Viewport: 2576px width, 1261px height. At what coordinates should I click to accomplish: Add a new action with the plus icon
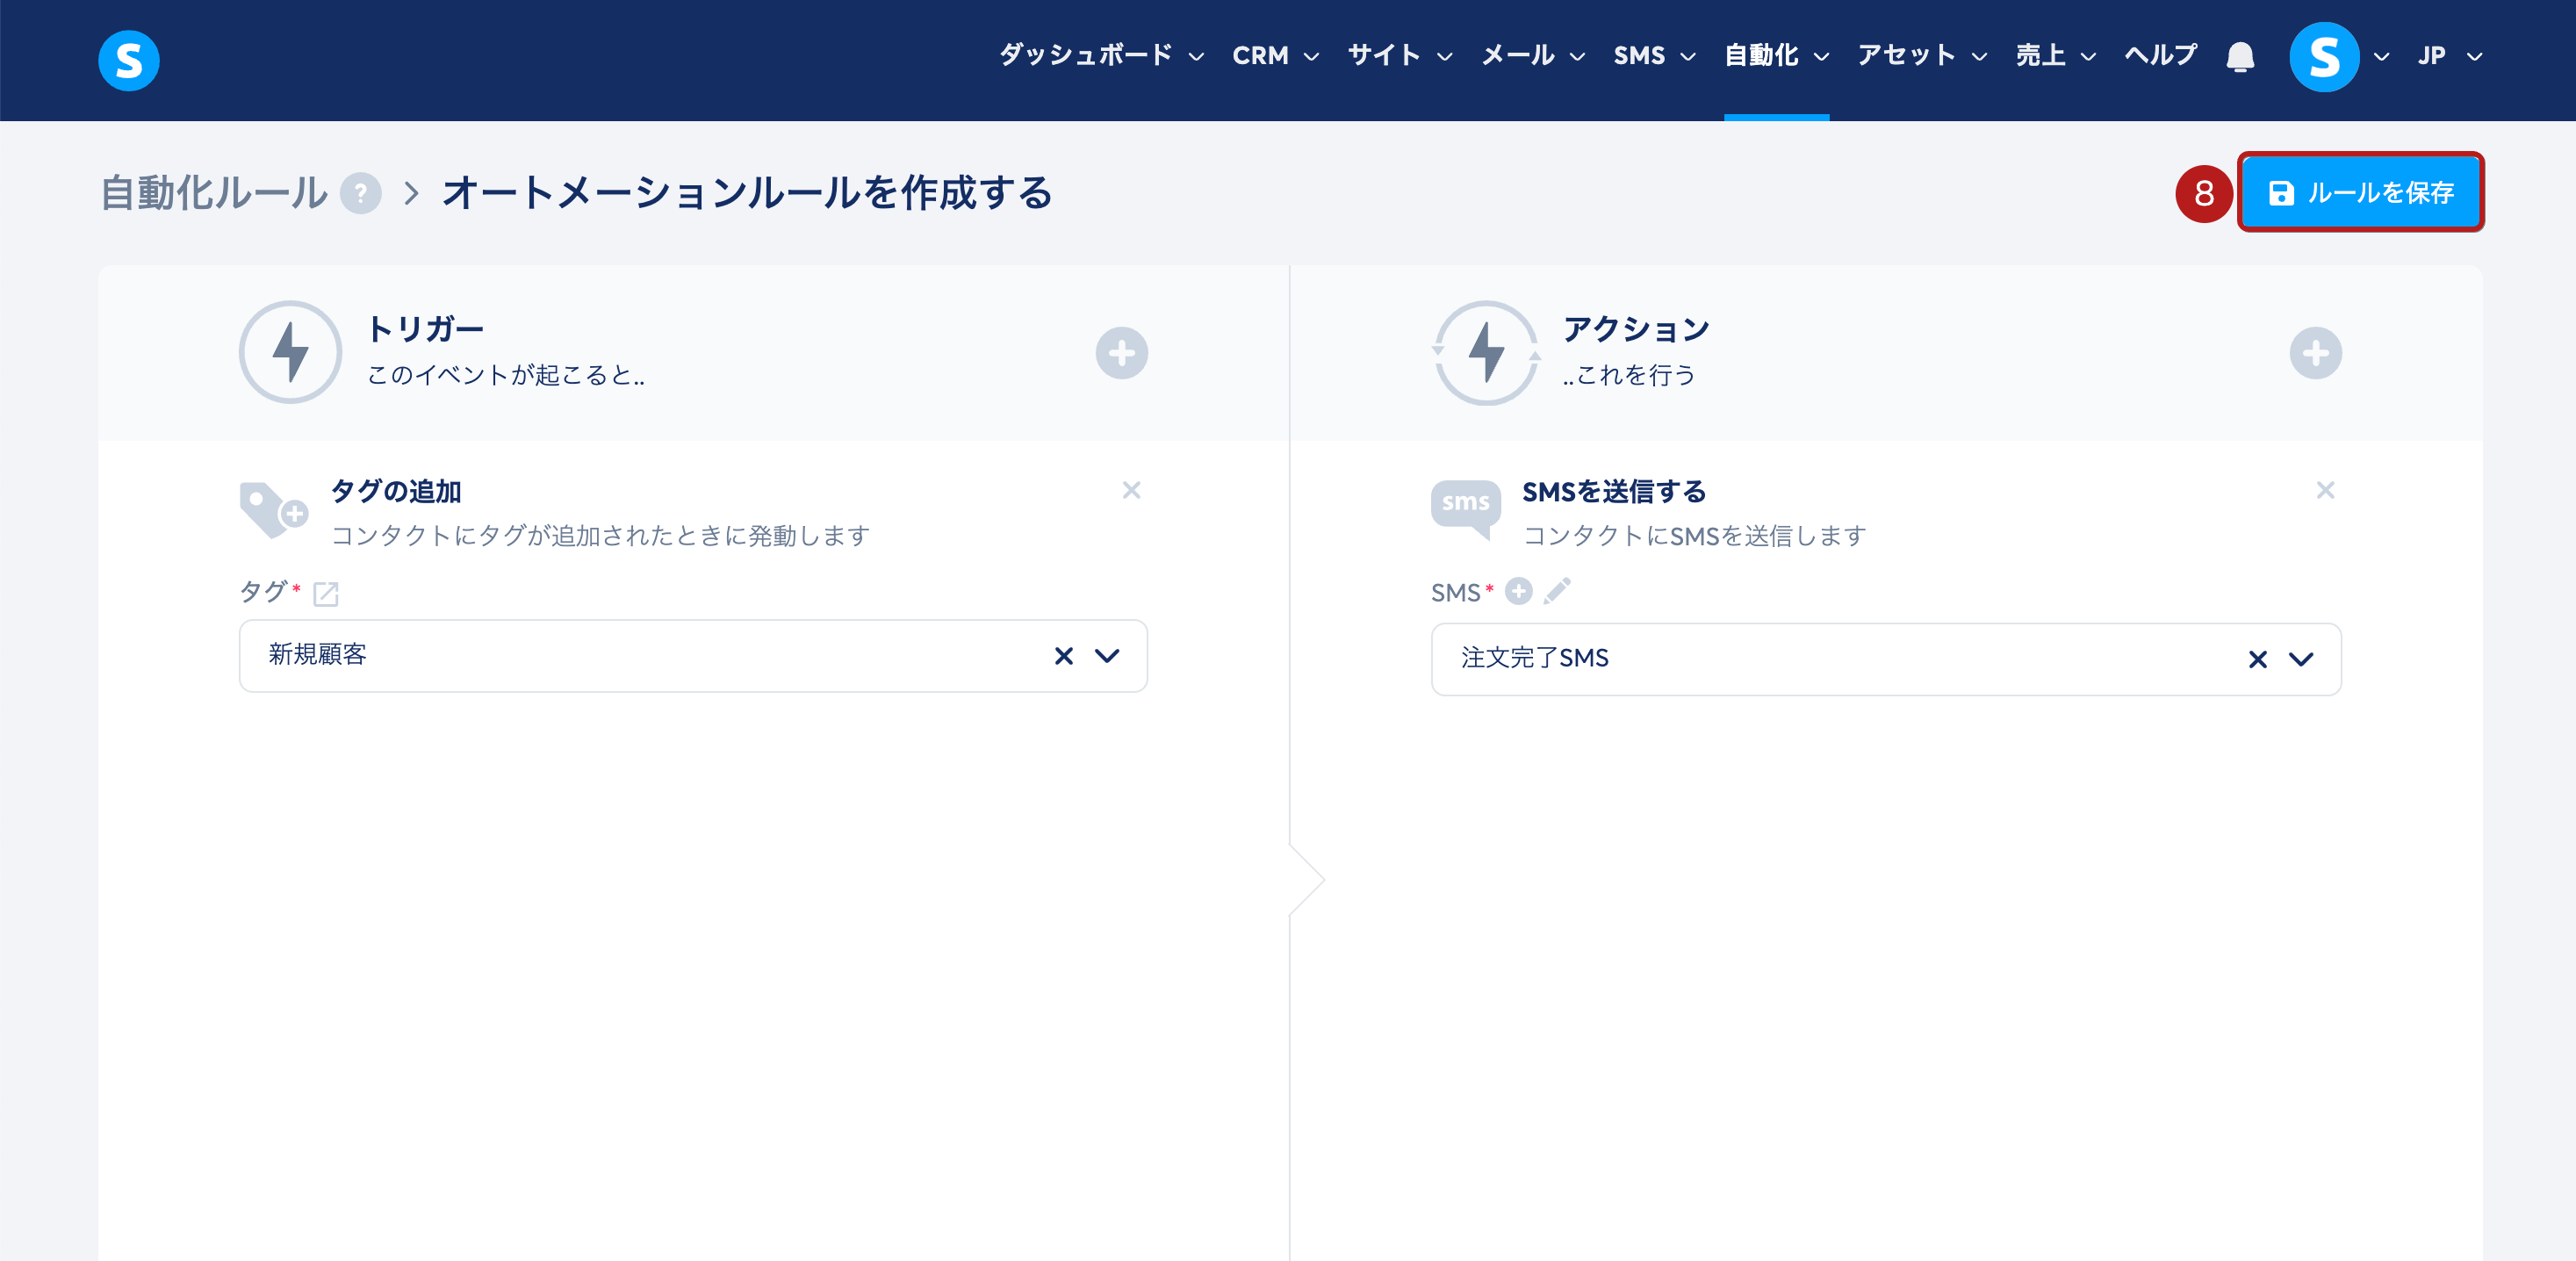coord(2315,353)
